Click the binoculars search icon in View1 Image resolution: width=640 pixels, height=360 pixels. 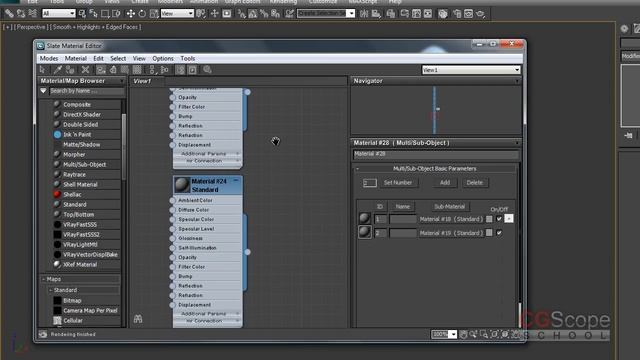click(138, 319)
